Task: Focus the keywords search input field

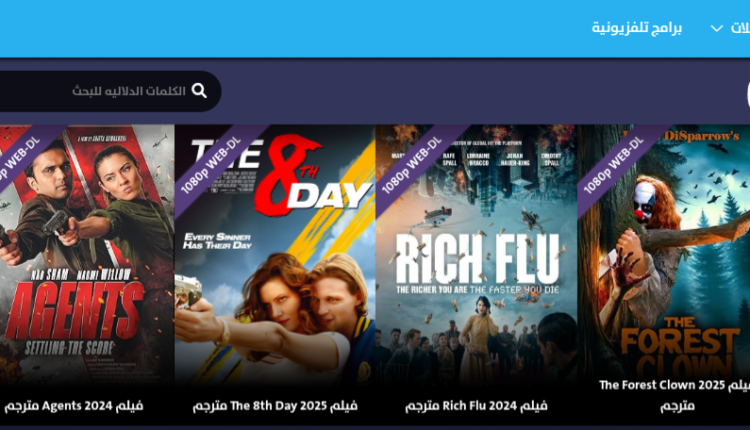Action: (109, 91)
